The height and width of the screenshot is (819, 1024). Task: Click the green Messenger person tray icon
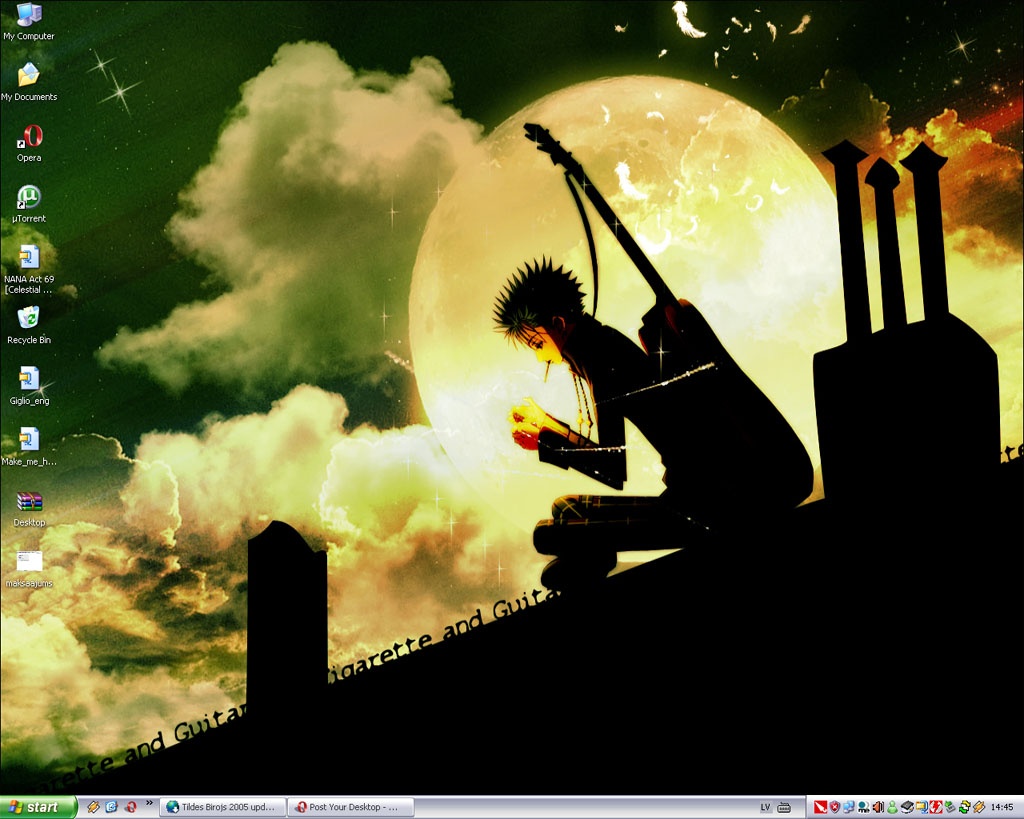892,807
